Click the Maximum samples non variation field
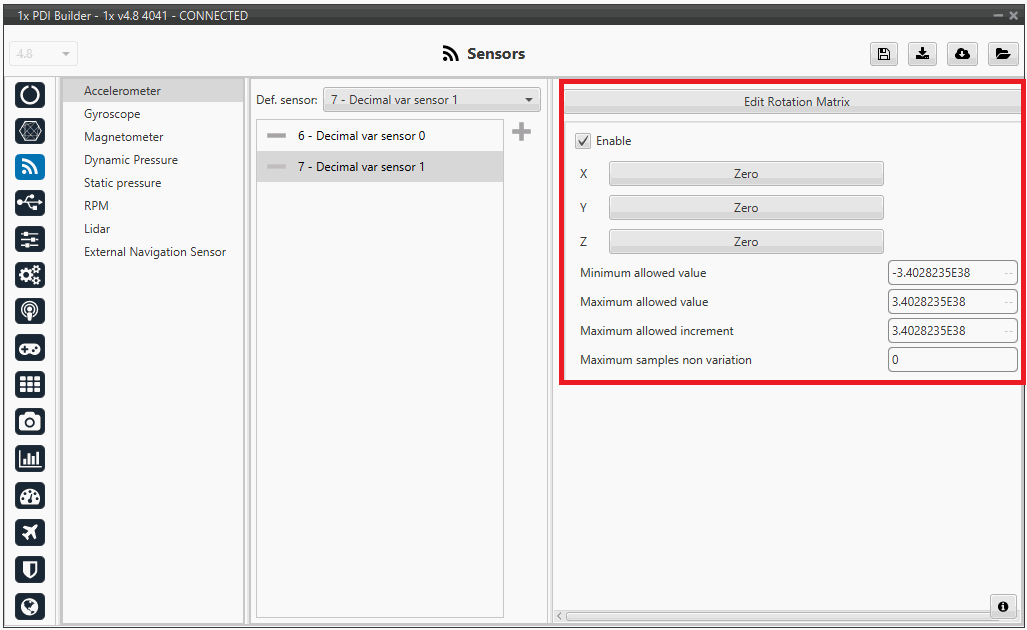 (x=952, y=360)
